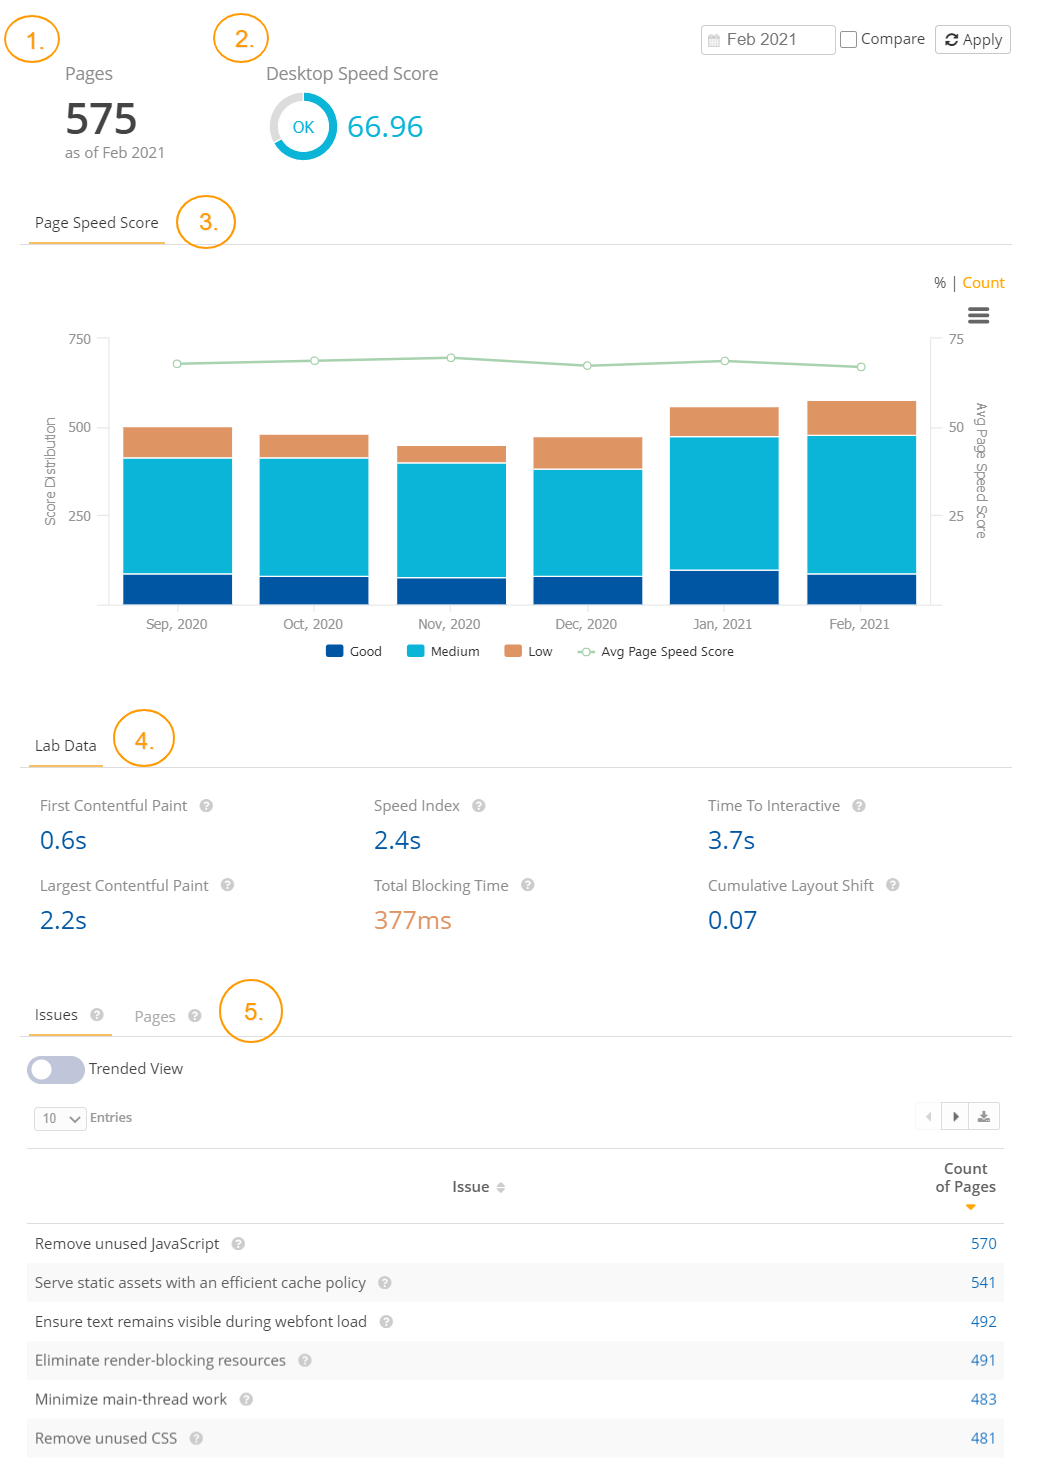This screenshot has width=1039, height=1460.
Task: Click the Apply button
Action: point(972,39)
